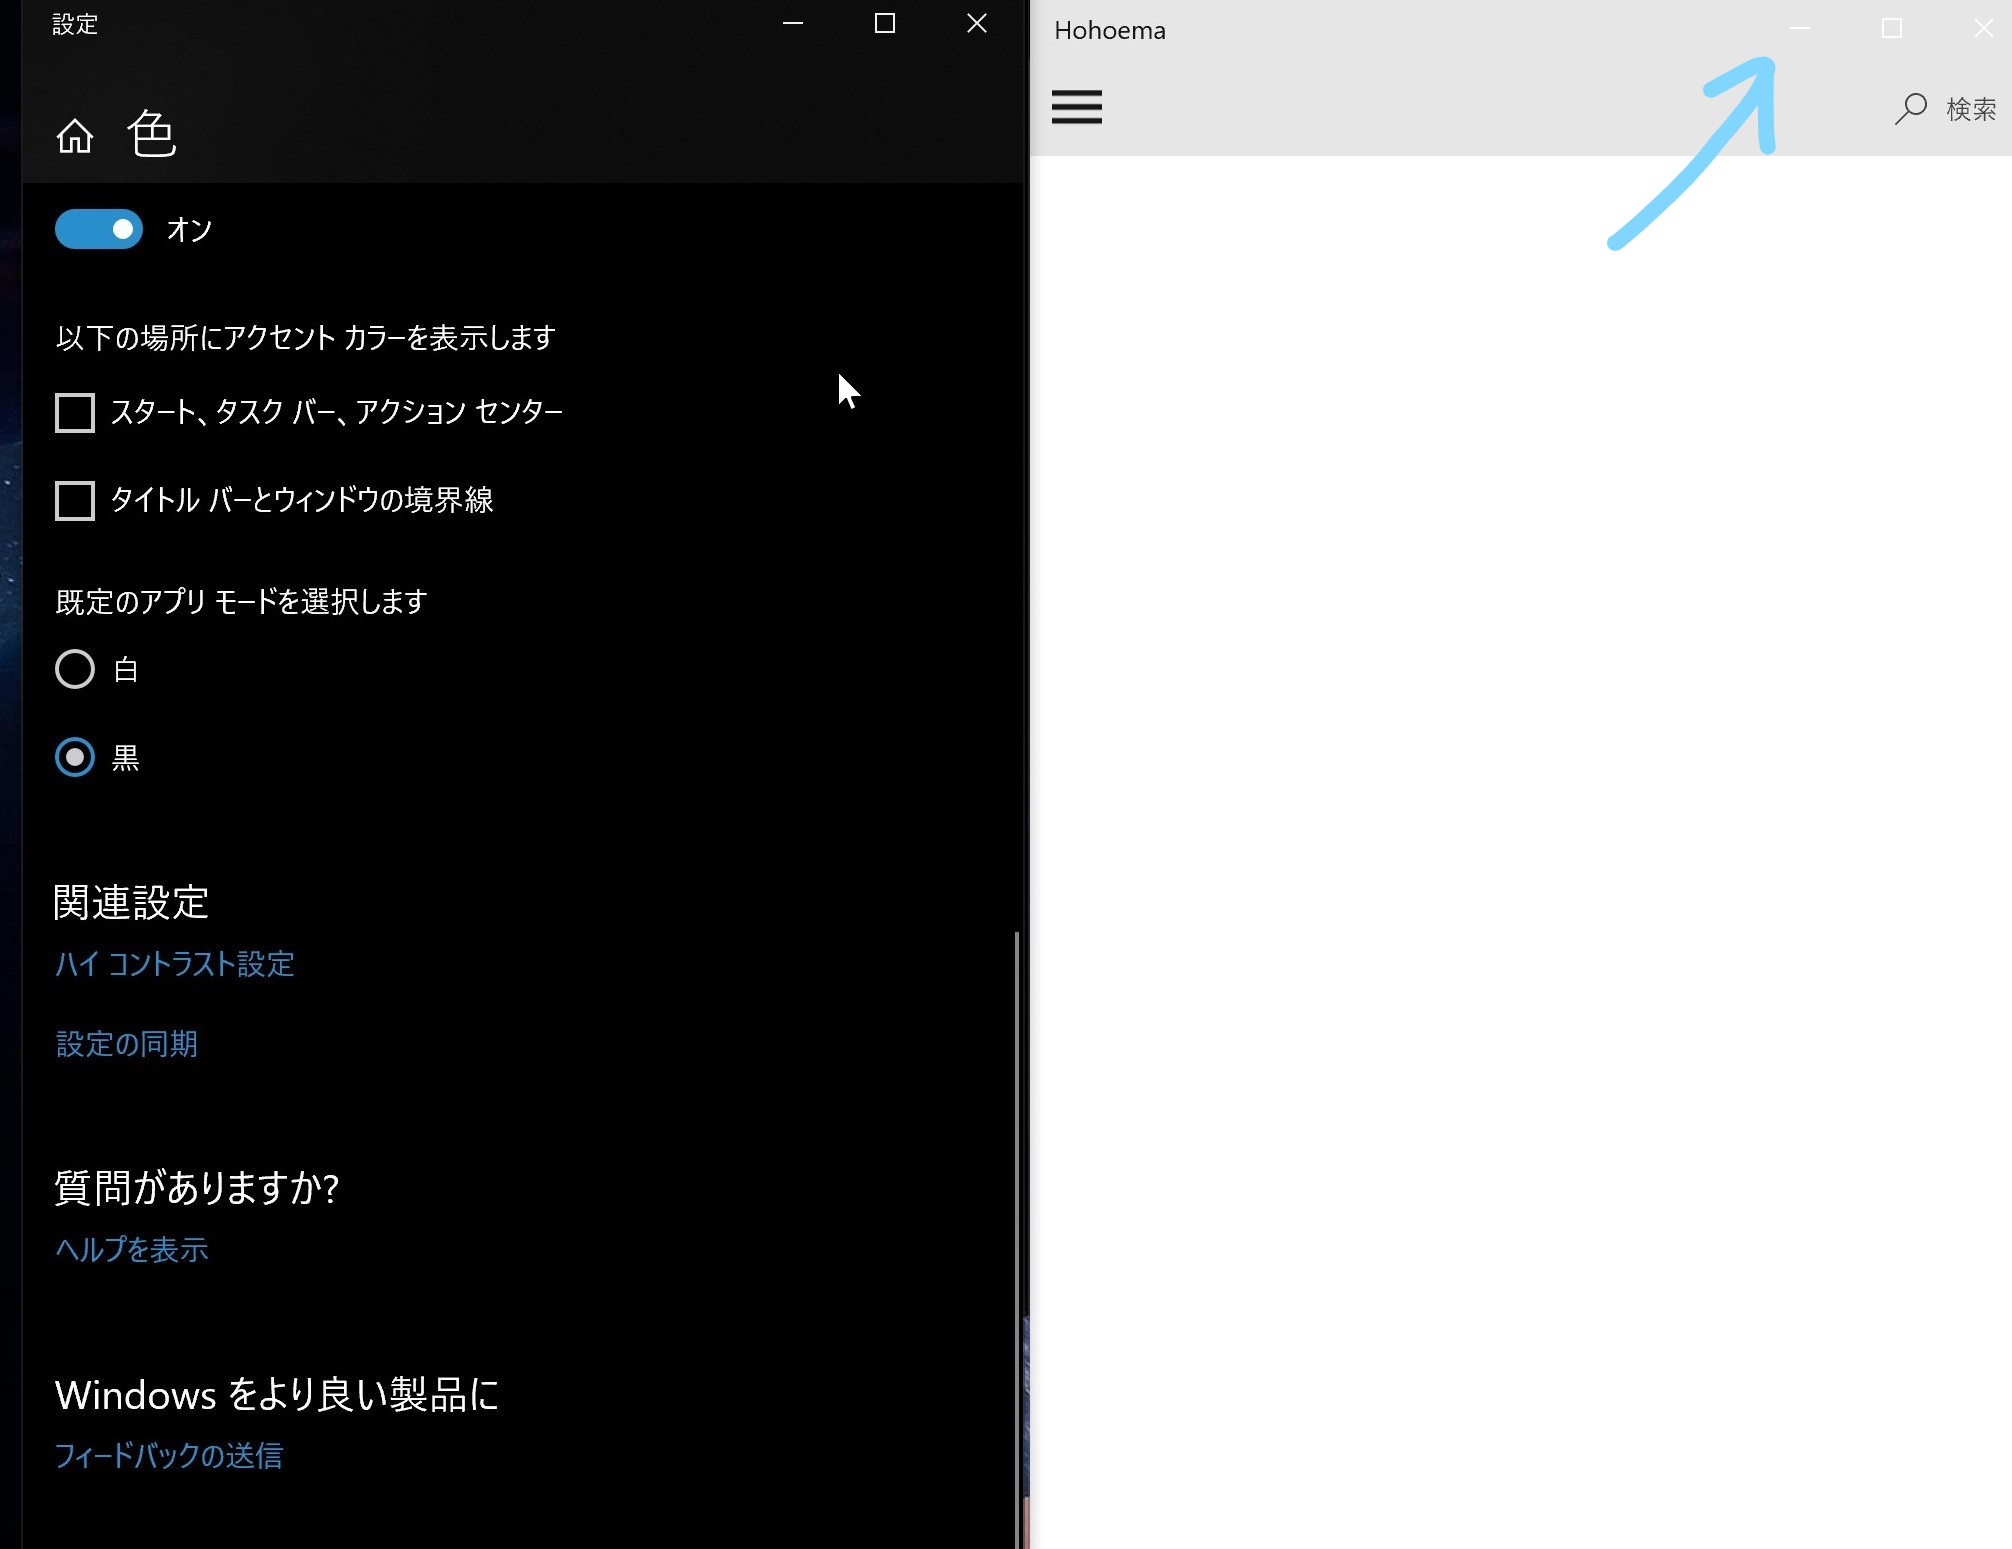This screenshot has height=1549, width=2012.
Task: Show help via ヘルプを表示
Action: (x=131, y=1249)
